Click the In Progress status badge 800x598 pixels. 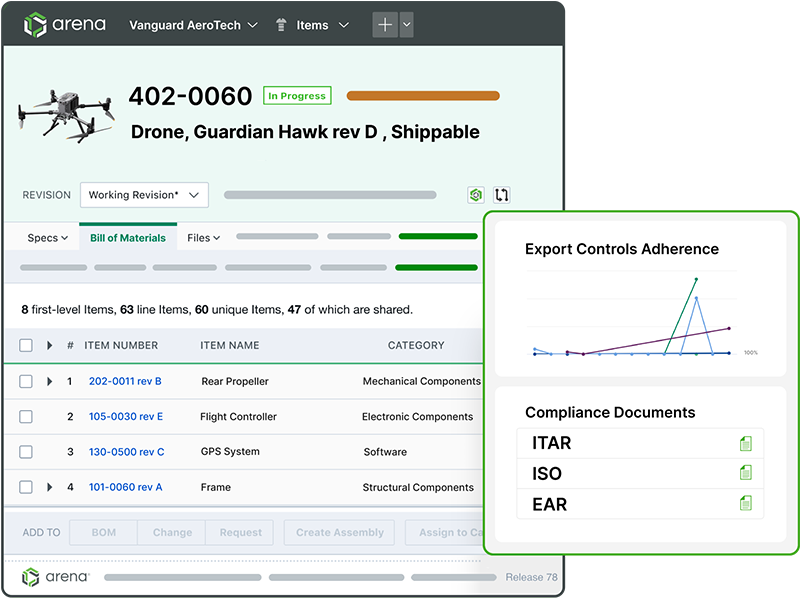tap(297, 95)
